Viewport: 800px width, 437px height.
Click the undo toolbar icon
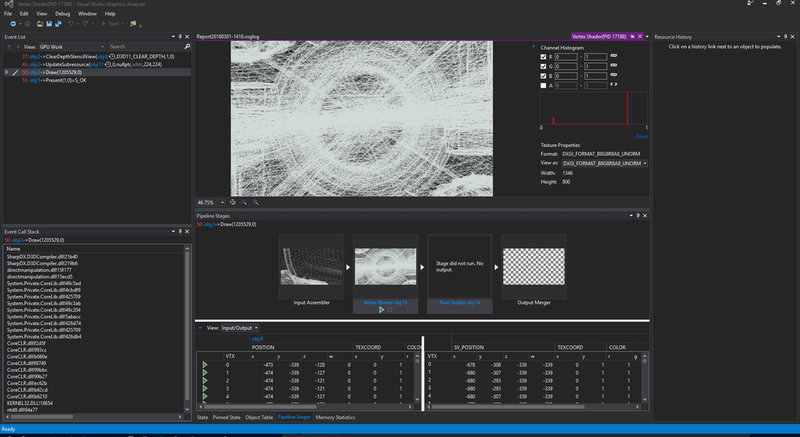[70, 23]
